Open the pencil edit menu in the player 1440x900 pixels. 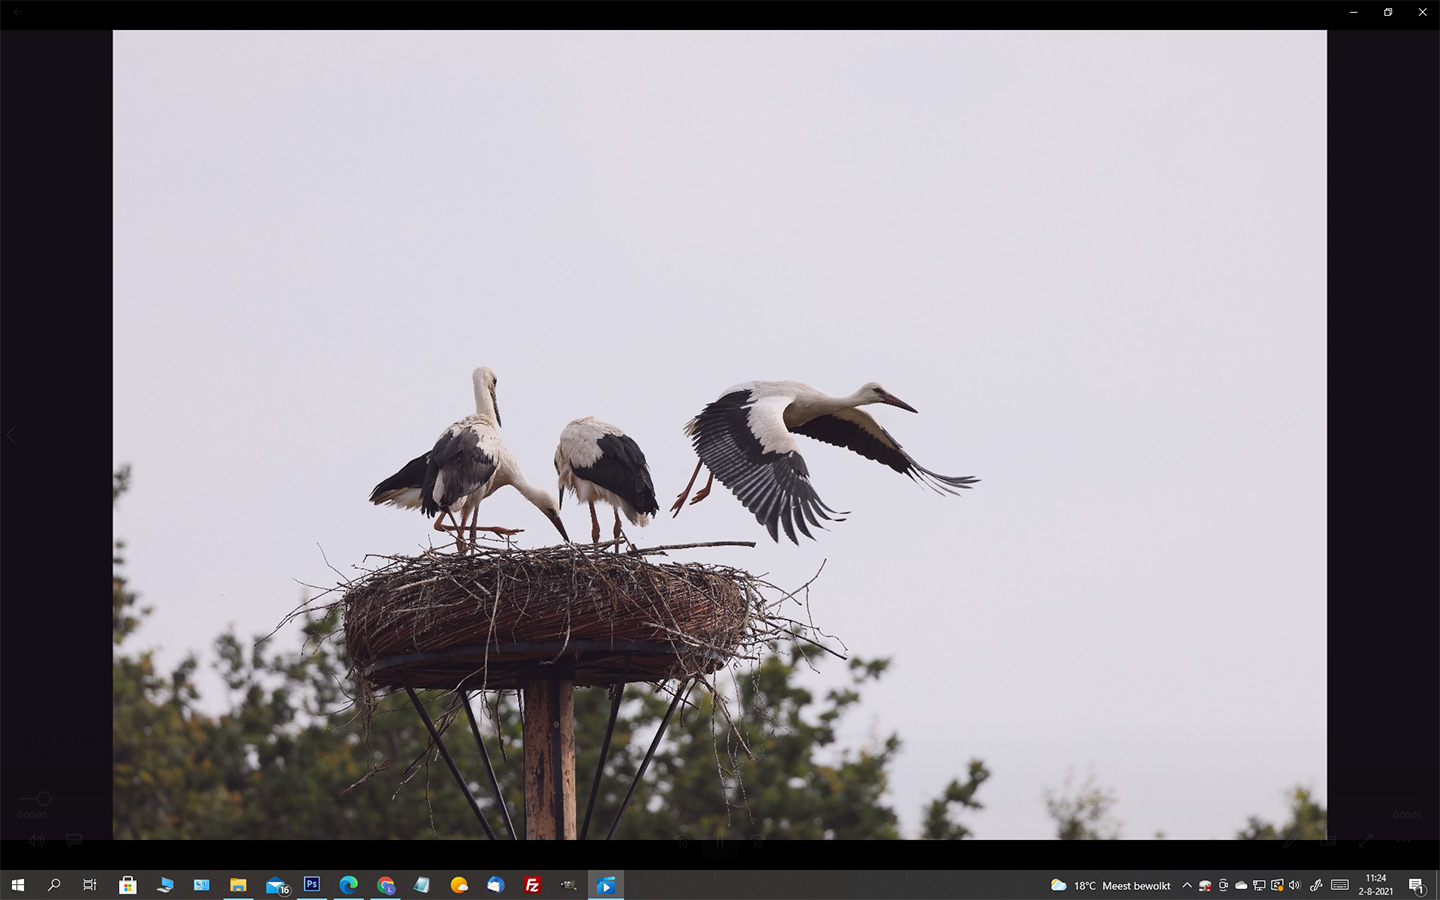(x=1291, y=841)
